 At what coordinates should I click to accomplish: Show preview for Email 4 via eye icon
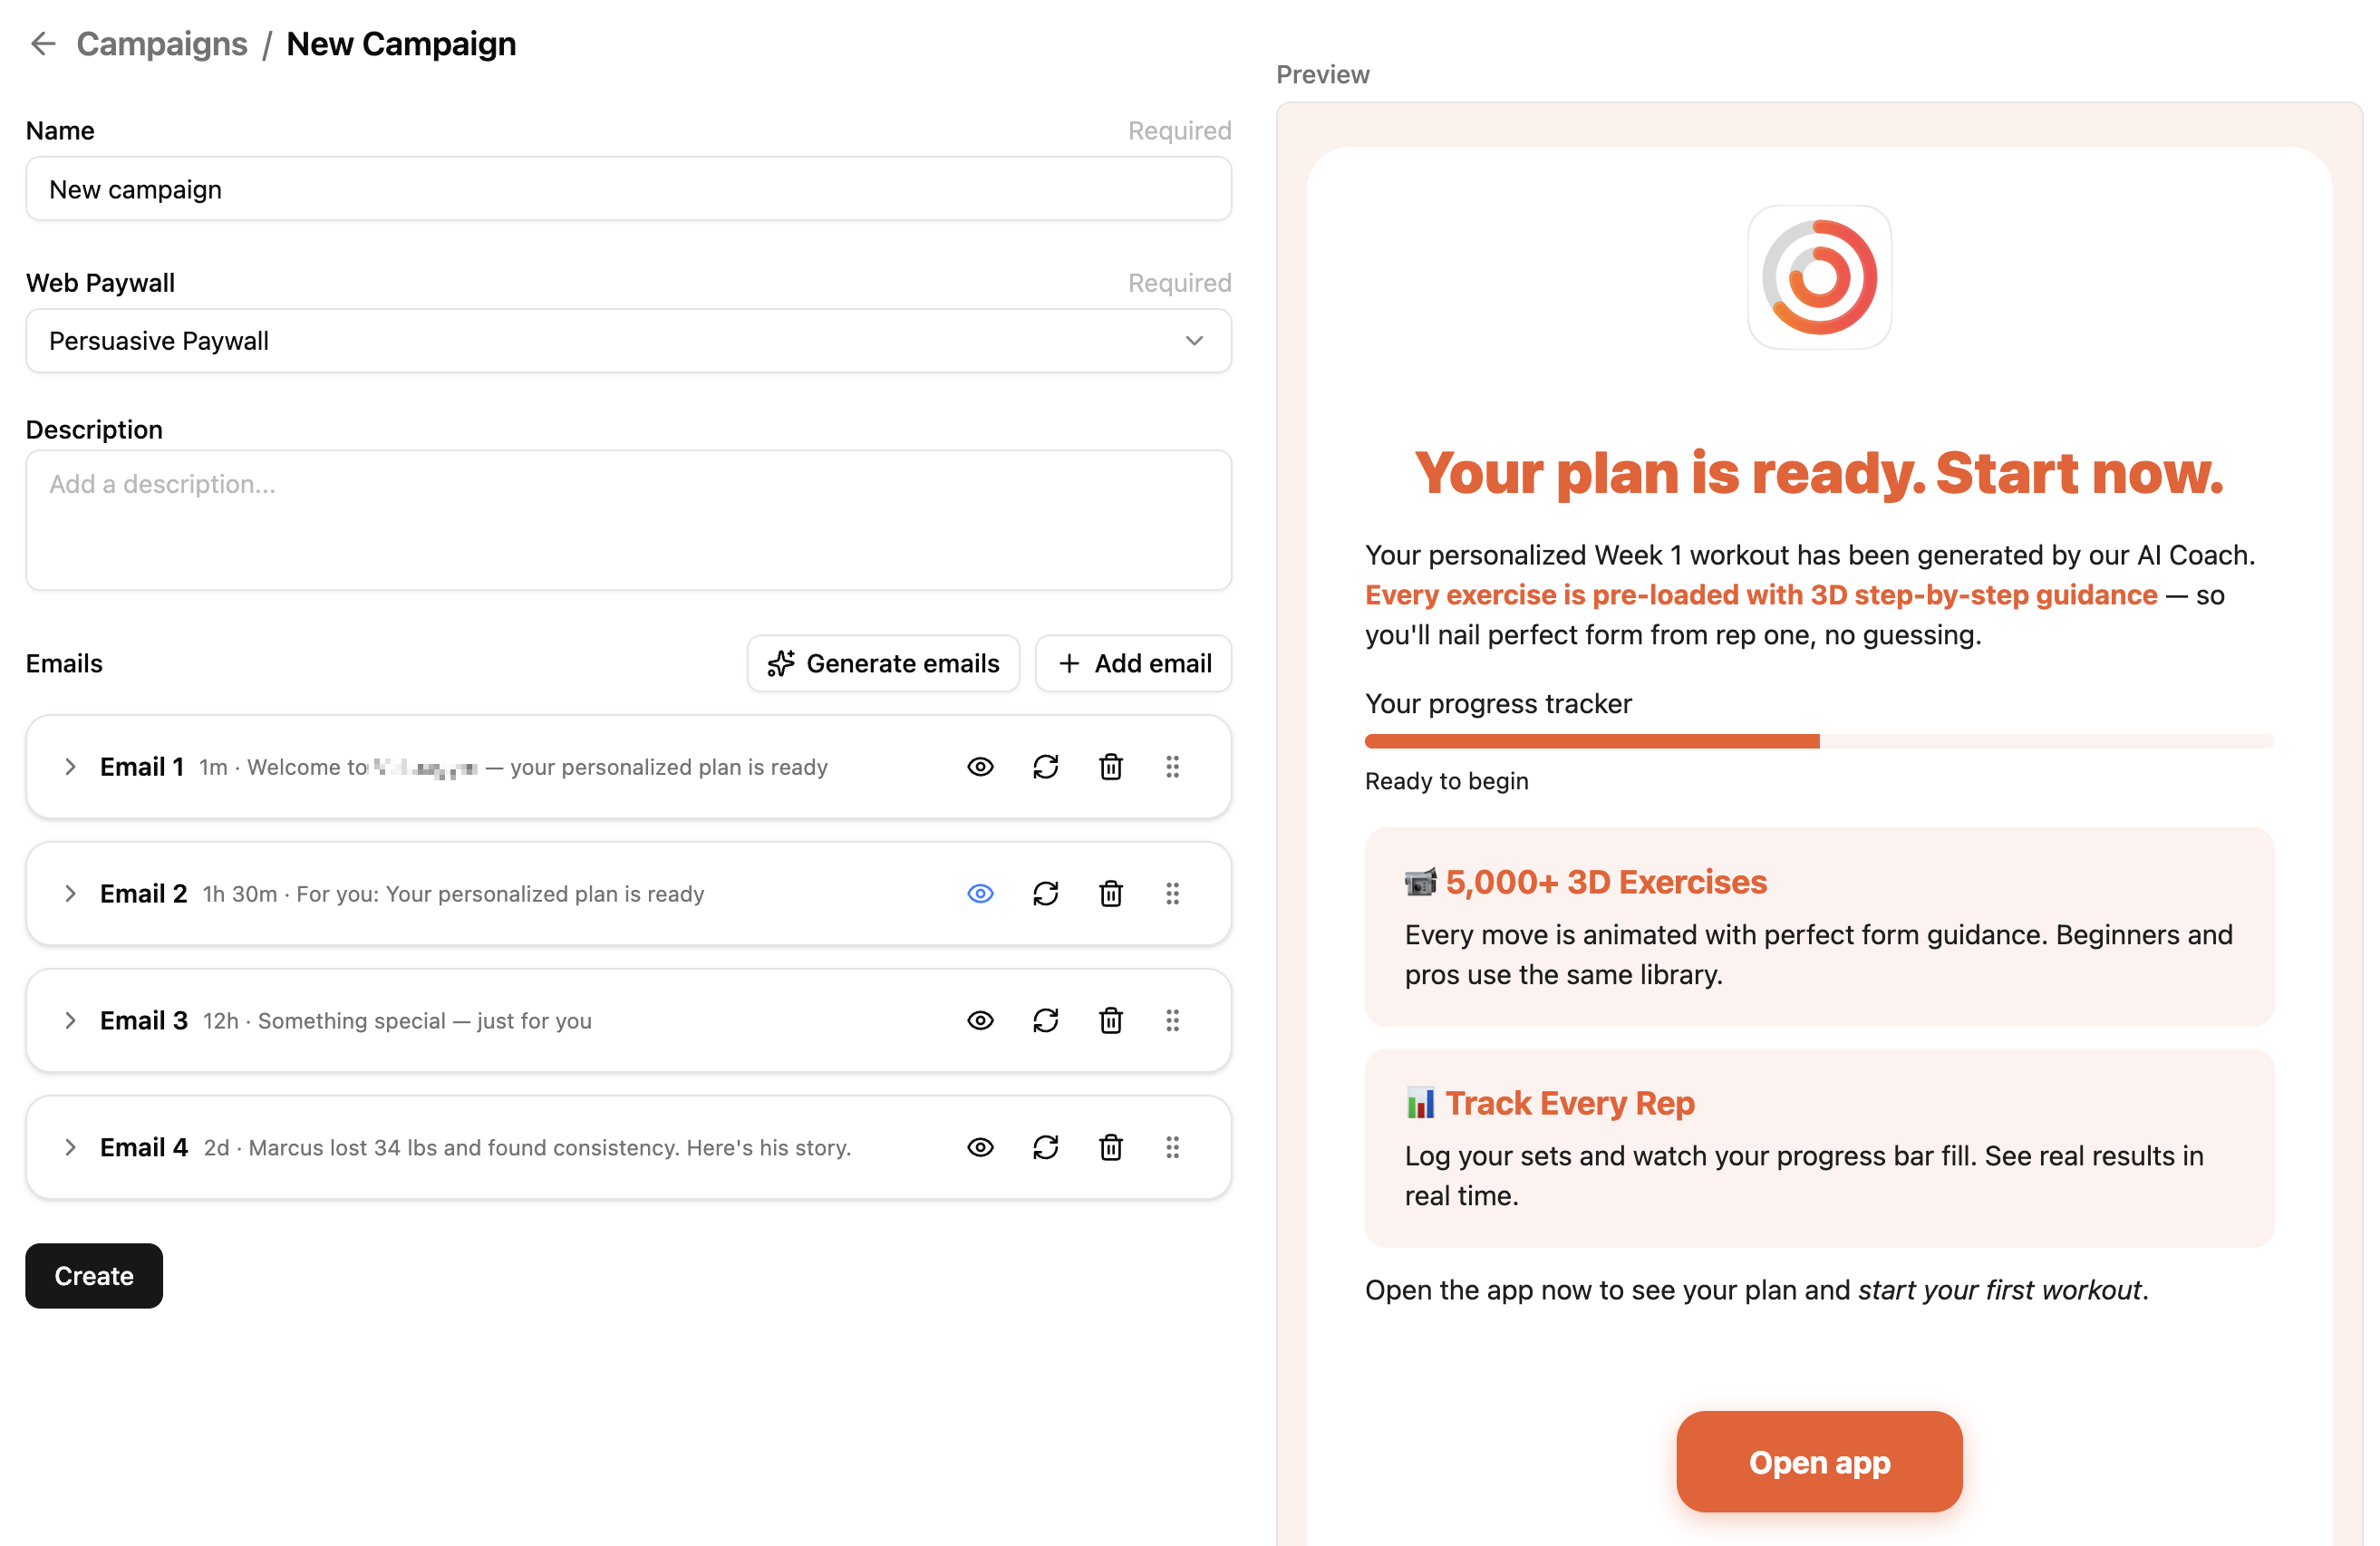pos(980,1147)
